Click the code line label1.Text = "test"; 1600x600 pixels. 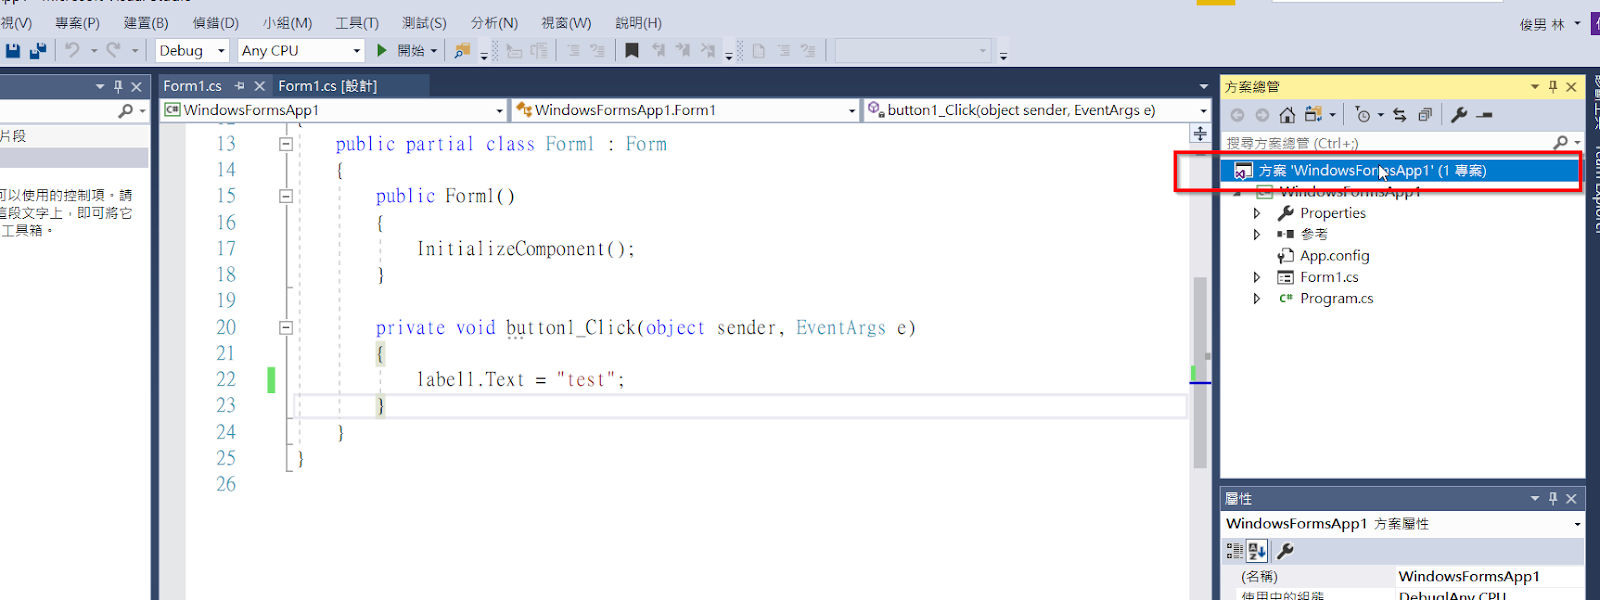[520, 380]
